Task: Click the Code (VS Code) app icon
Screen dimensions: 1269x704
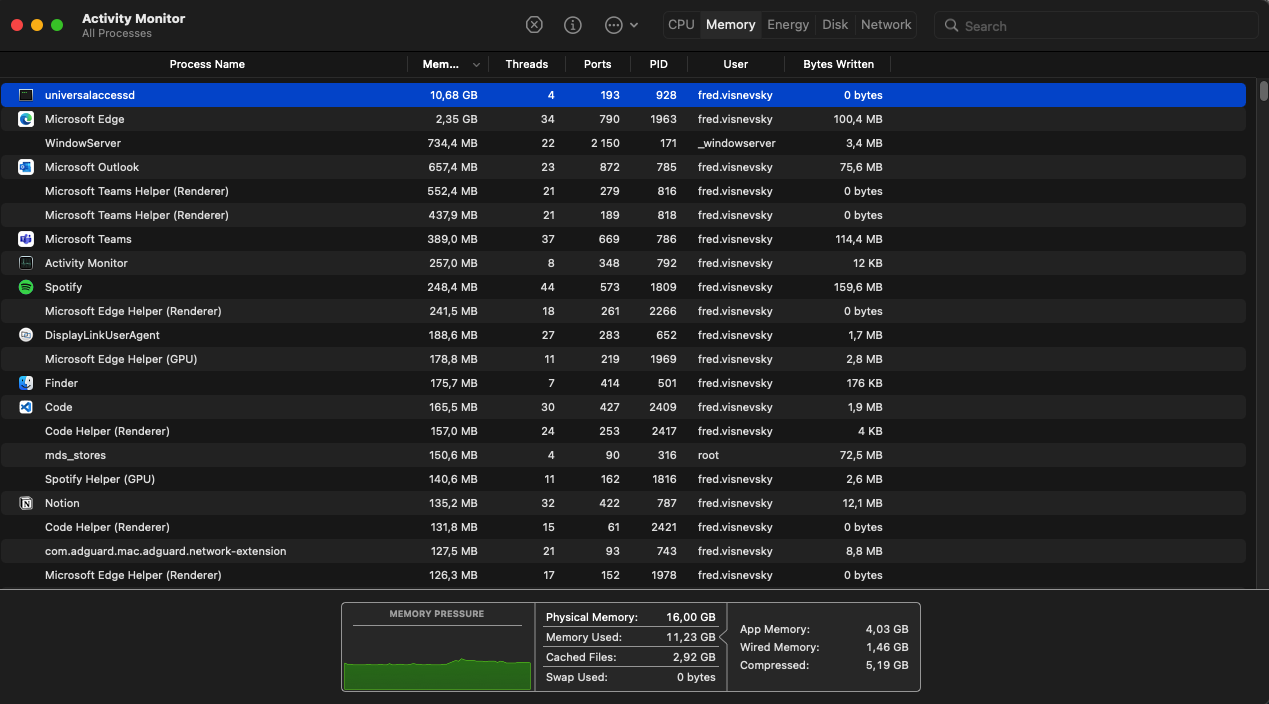Action: 26,407
